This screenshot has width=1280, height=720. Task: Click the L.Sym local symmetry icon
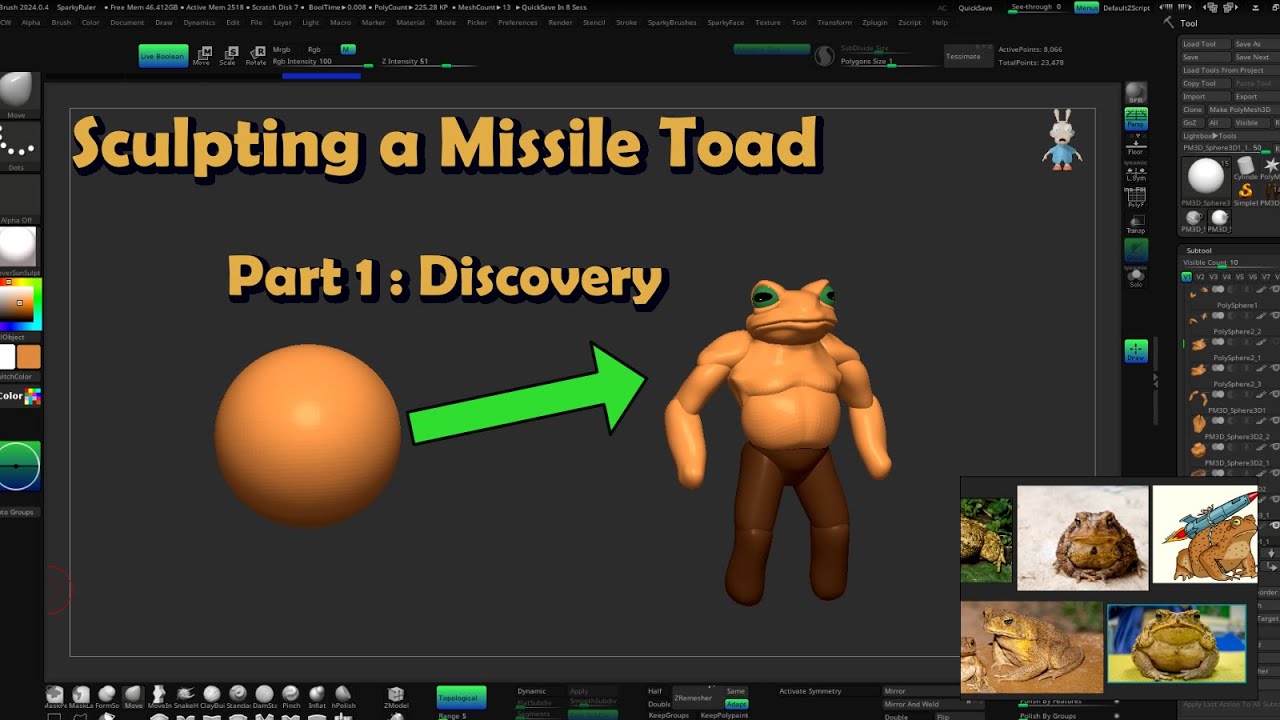(1136, 173)
